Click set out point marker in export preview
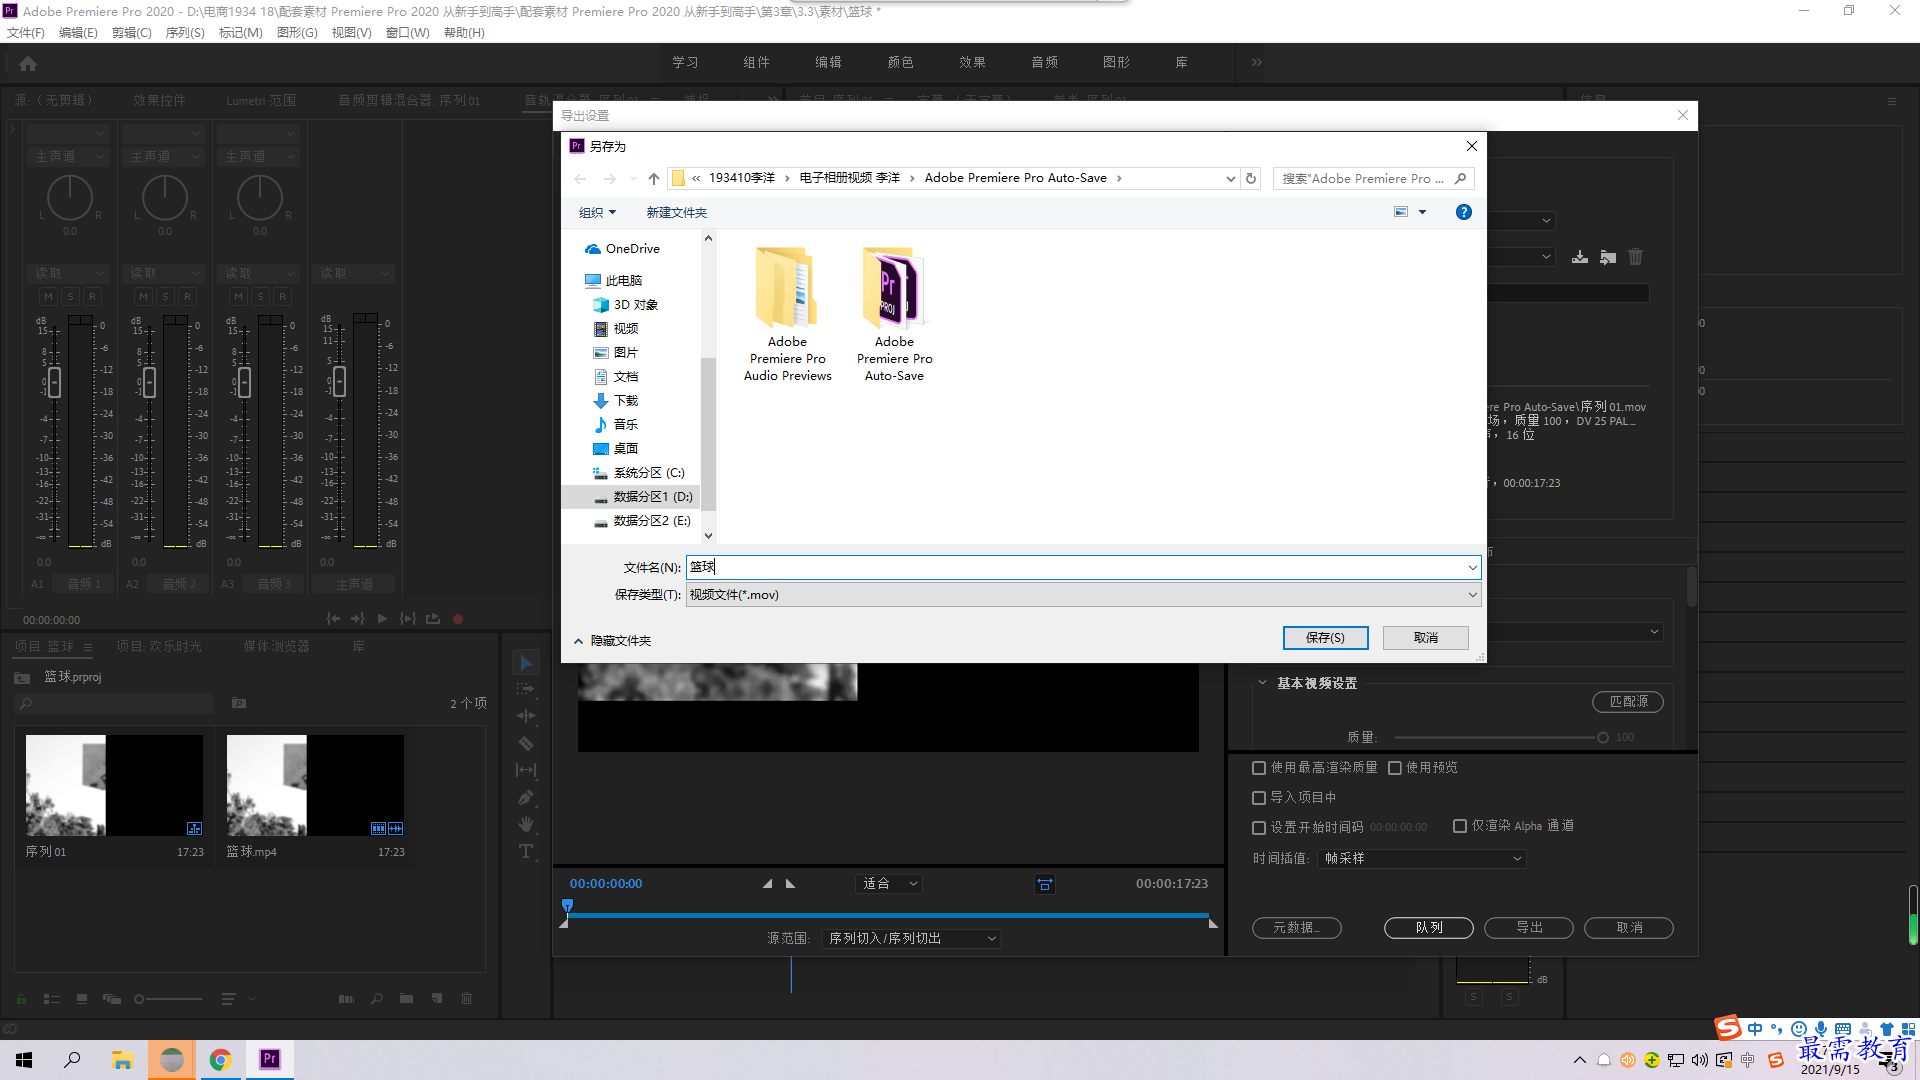The height and width of the screenshot is (1080, 1920). (791, 884)
